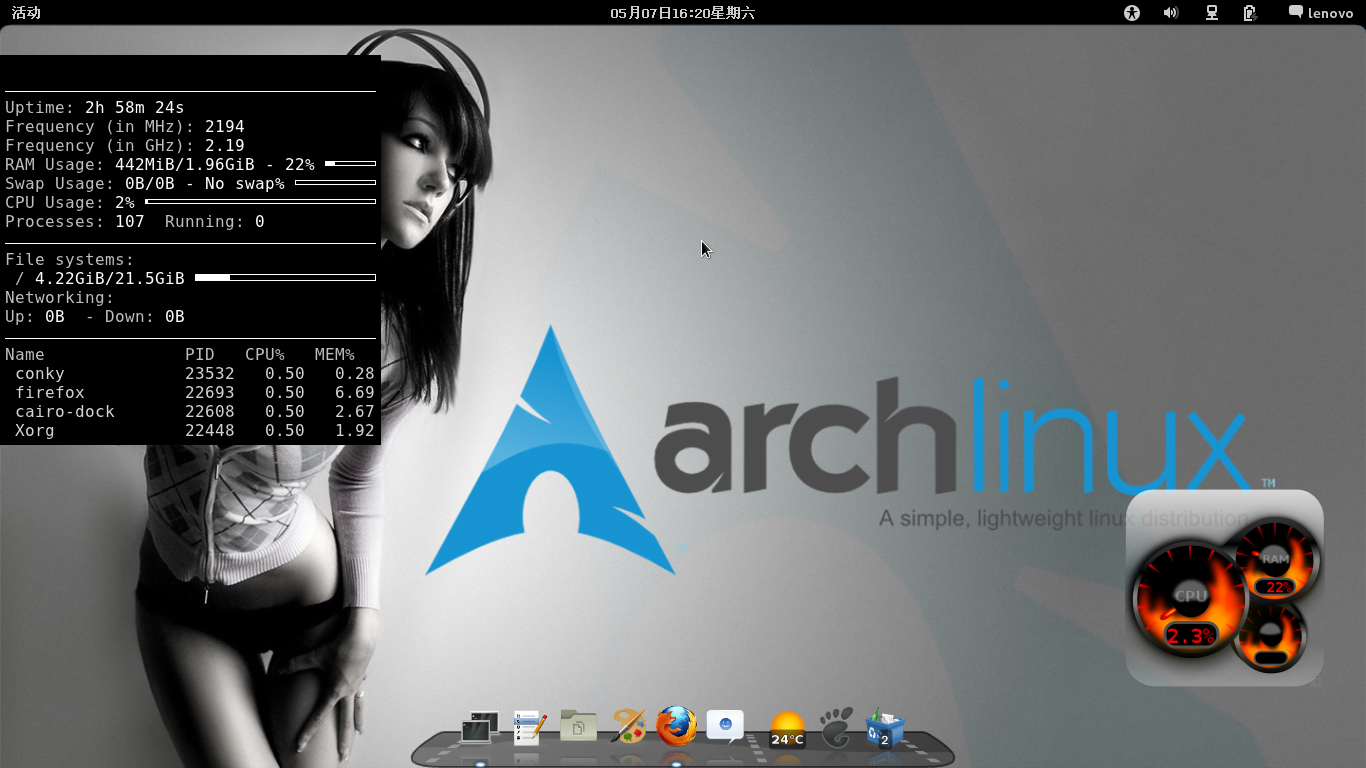Image resolution: width=1366 pixels, height=768 pixels.
Task: Open the lenovo user menu
Action: tap(1320, 13)
